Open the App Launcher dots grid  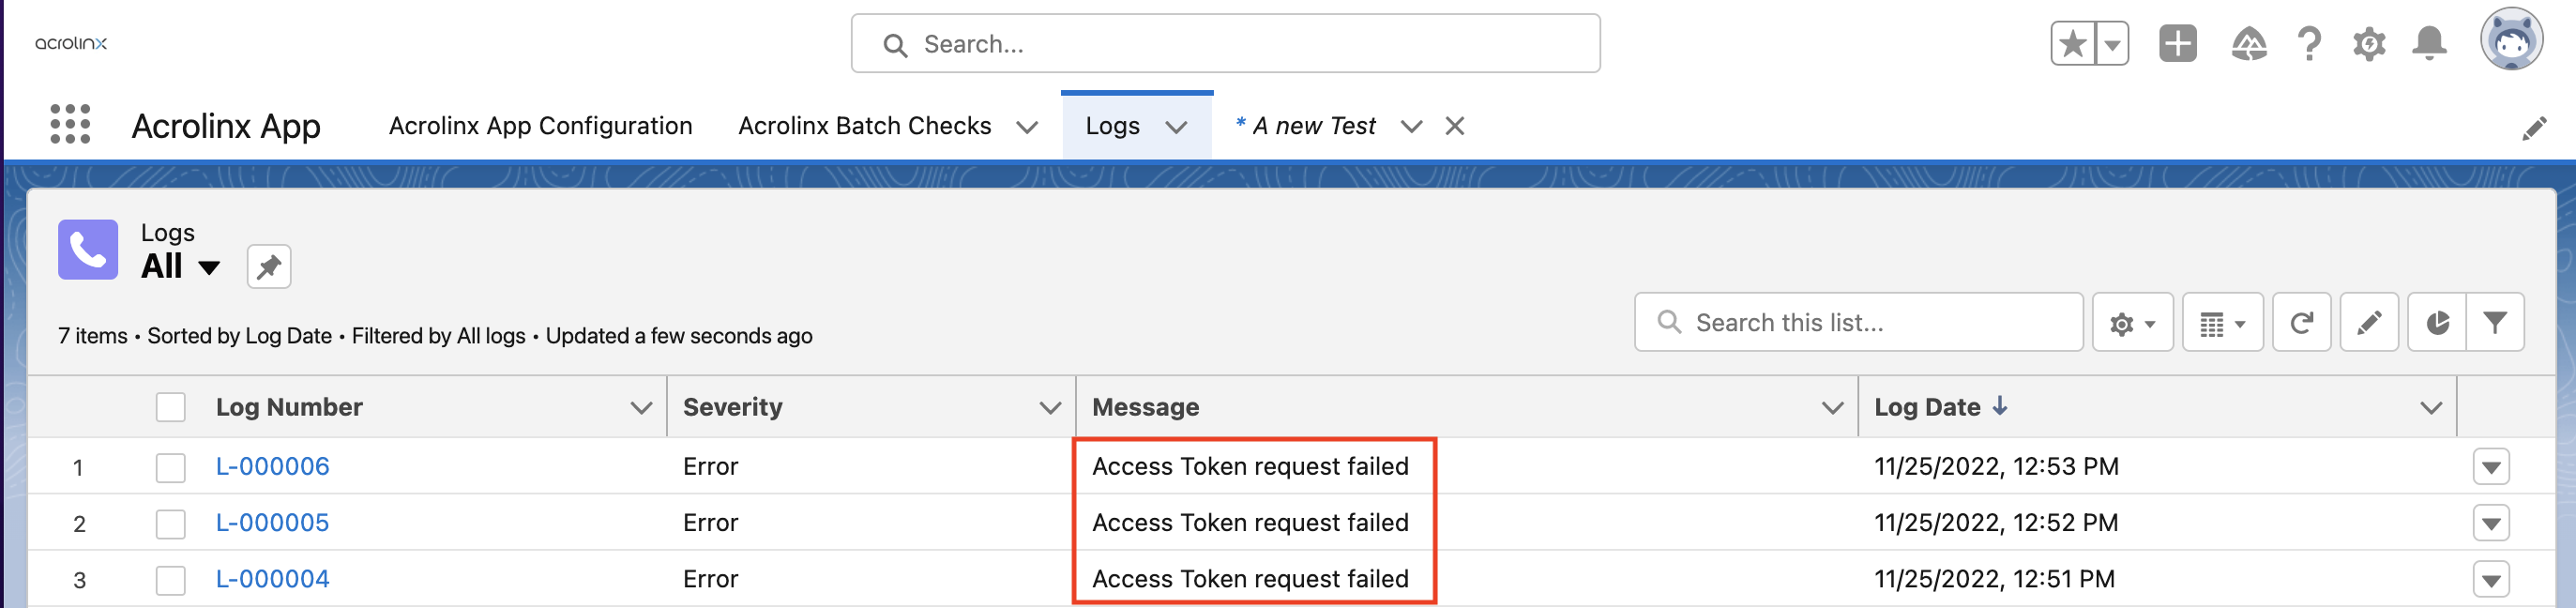[70, 125]
